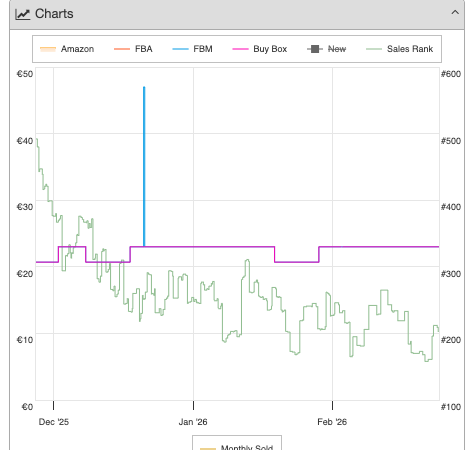The image size is (474, 450).
Task: Click the €30 price axis label
Action: tap(25, 207)
